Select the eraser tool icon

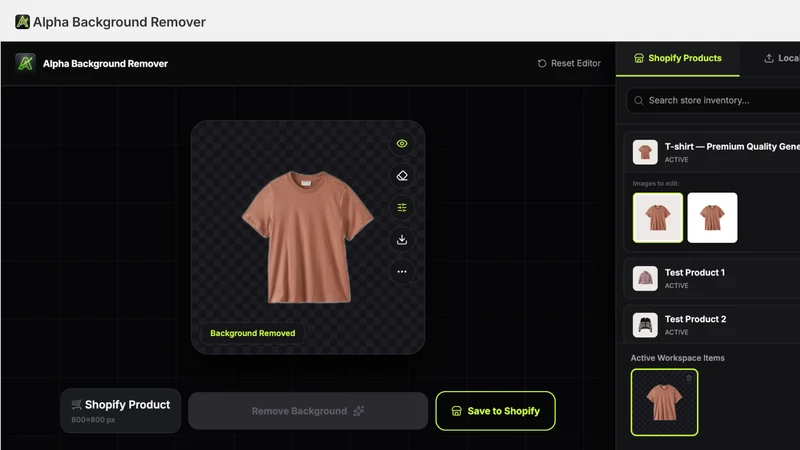(x=402, y=176)
